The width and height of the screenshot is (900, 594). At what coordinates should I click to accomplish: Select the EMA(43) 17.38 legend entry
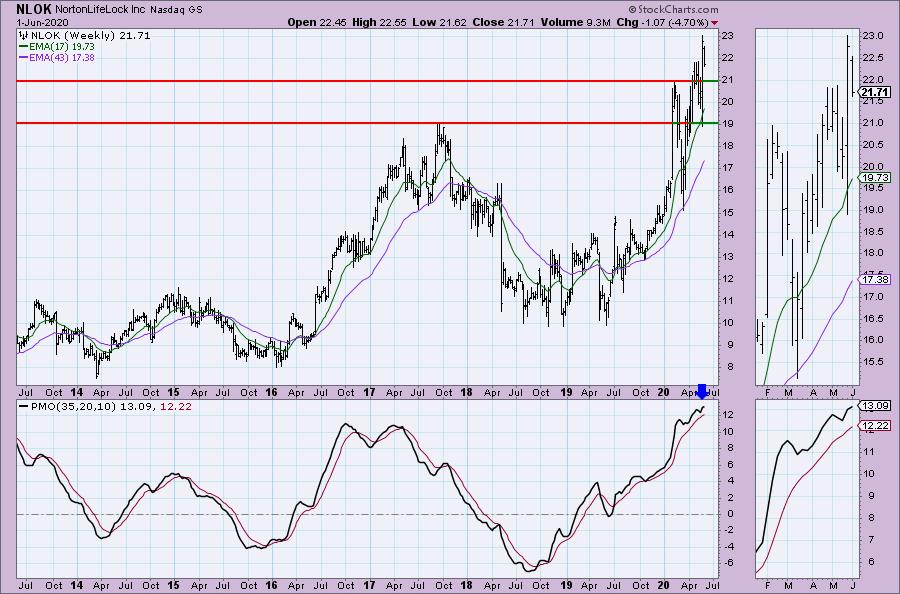pyautogui.click(x=57, y=57)
